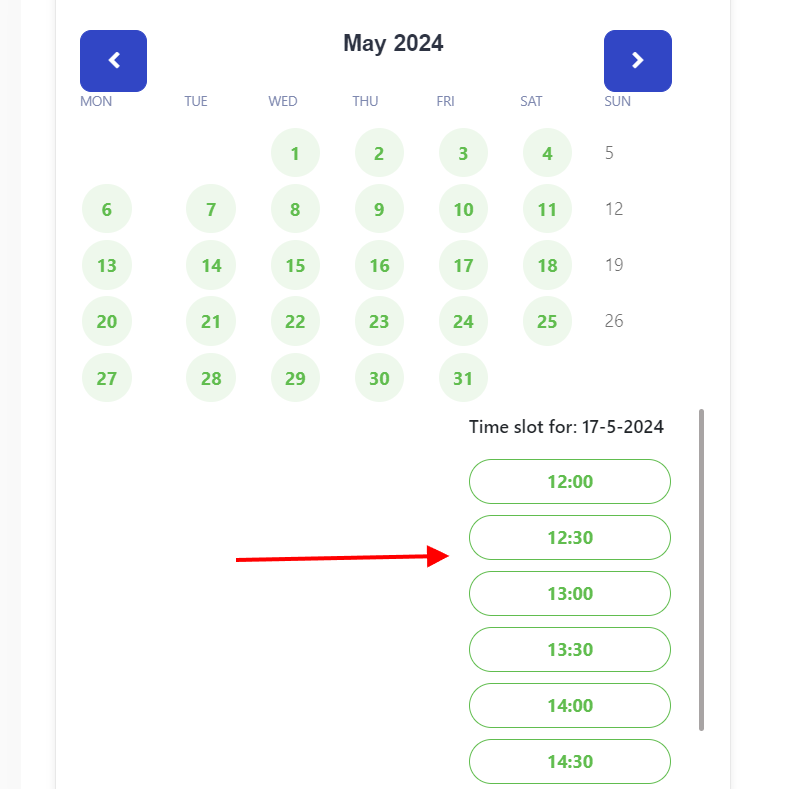Click Saturday May 25 date
The width and height of the screenshot is (808, 789).
tap(547, 322)
